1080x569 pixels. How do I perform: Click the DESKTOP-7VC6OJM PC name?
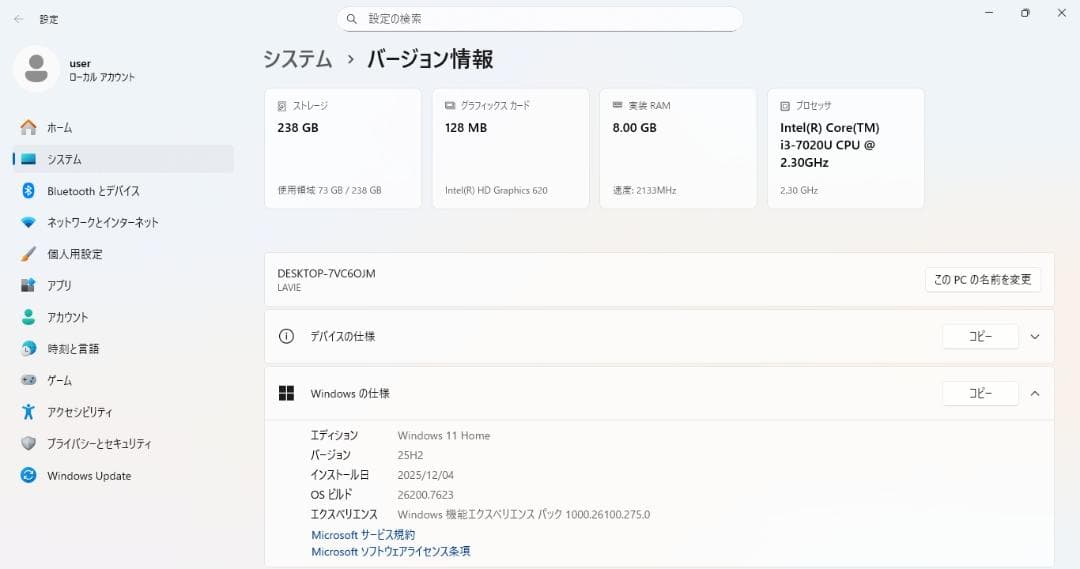point(326,273)
